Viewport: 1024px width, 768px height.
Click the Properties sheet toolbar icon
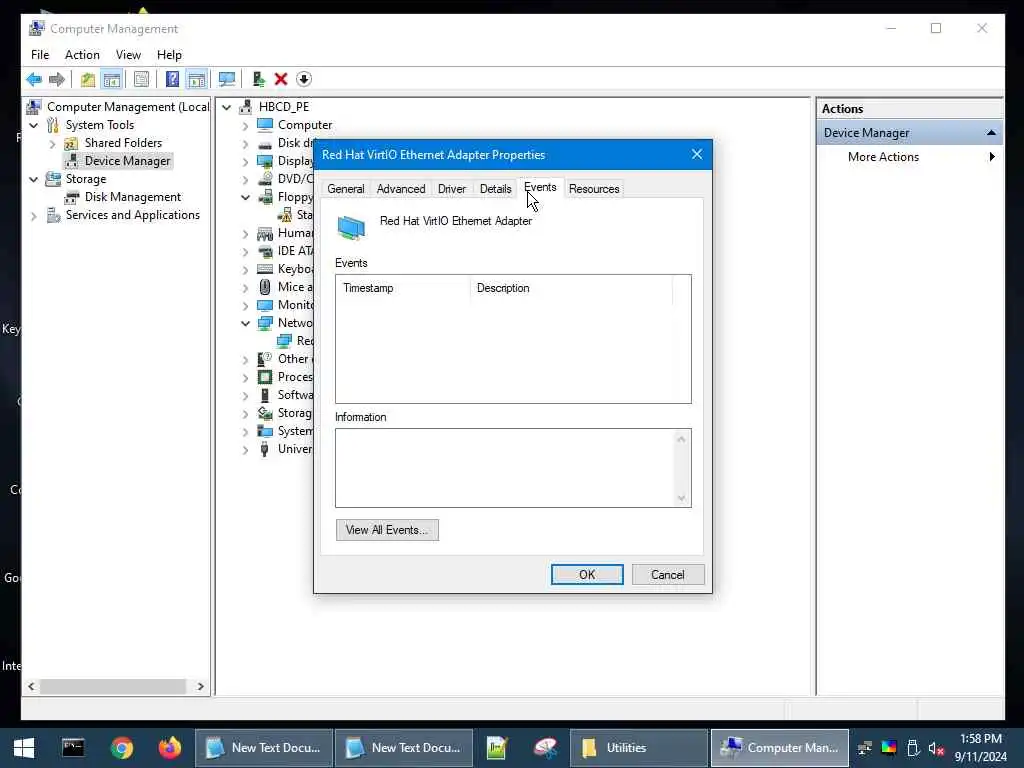click(x=141, y=79)
